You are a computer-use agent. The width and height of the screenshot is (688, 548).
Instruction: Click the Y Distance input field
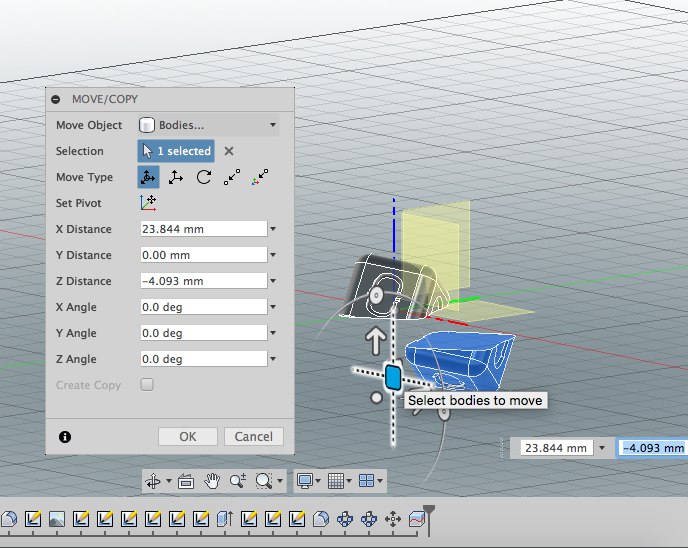coord(204,255)
